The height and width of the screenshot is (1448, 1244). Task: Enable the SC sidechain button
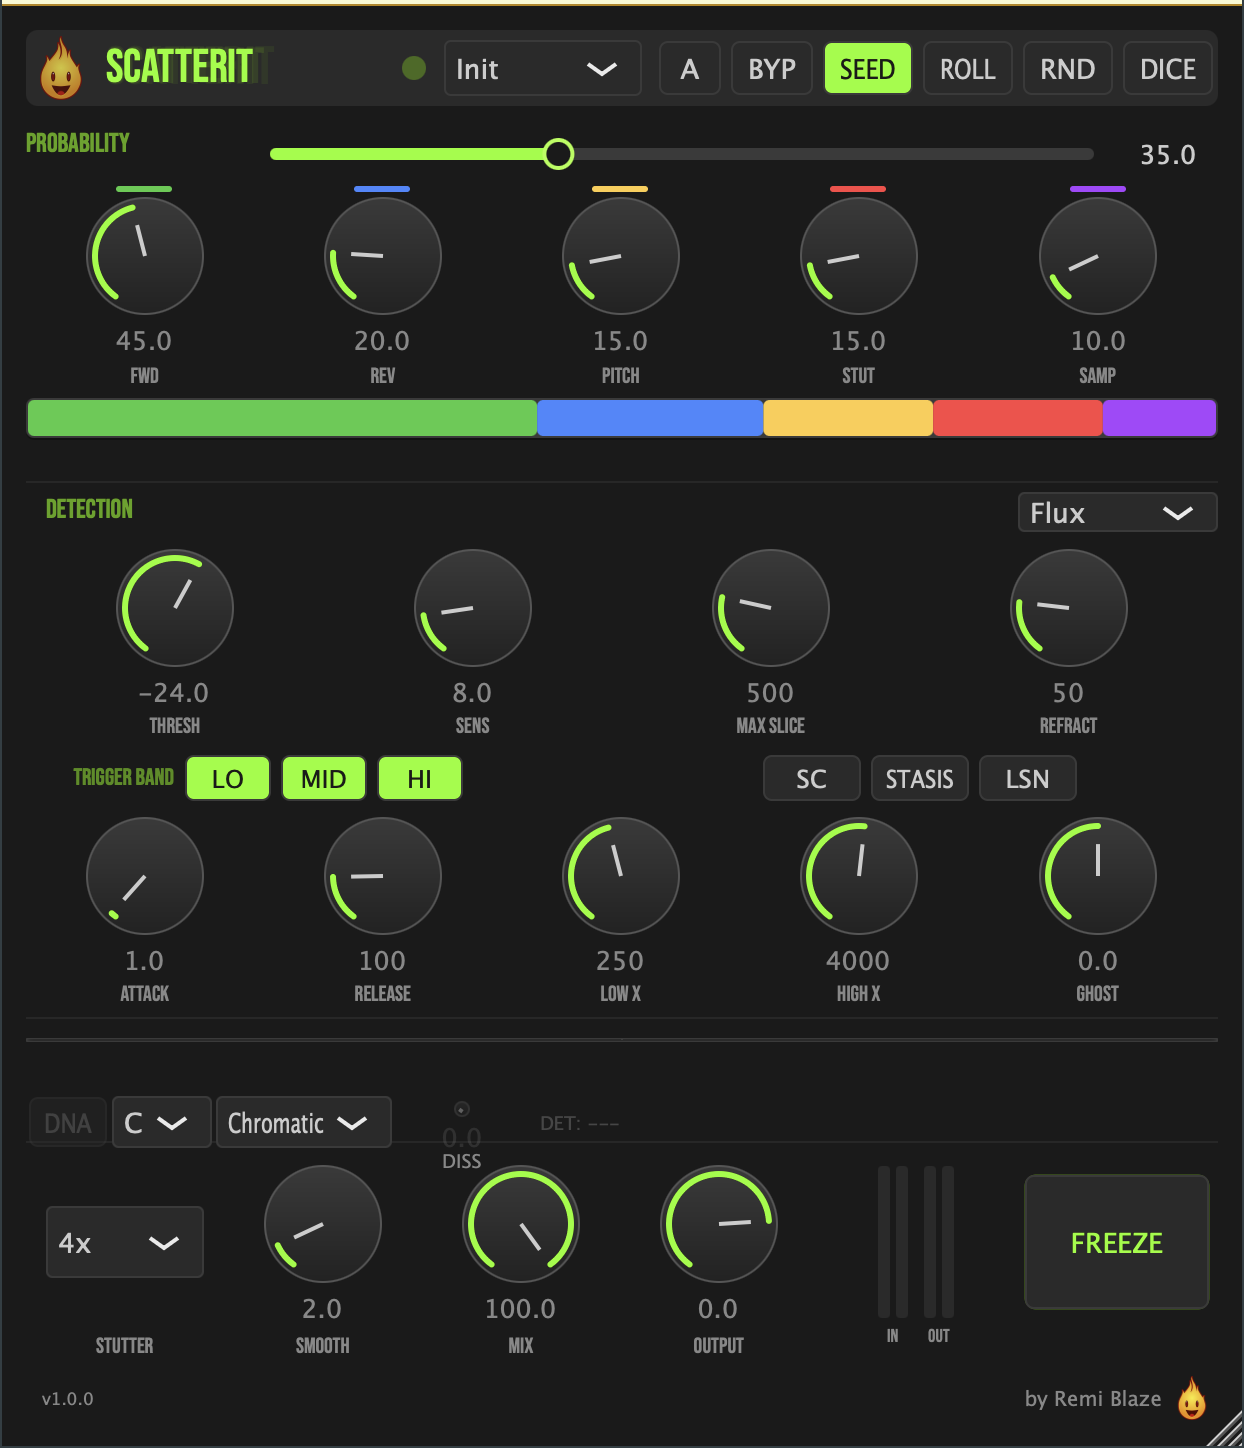[x=812, y=778]
